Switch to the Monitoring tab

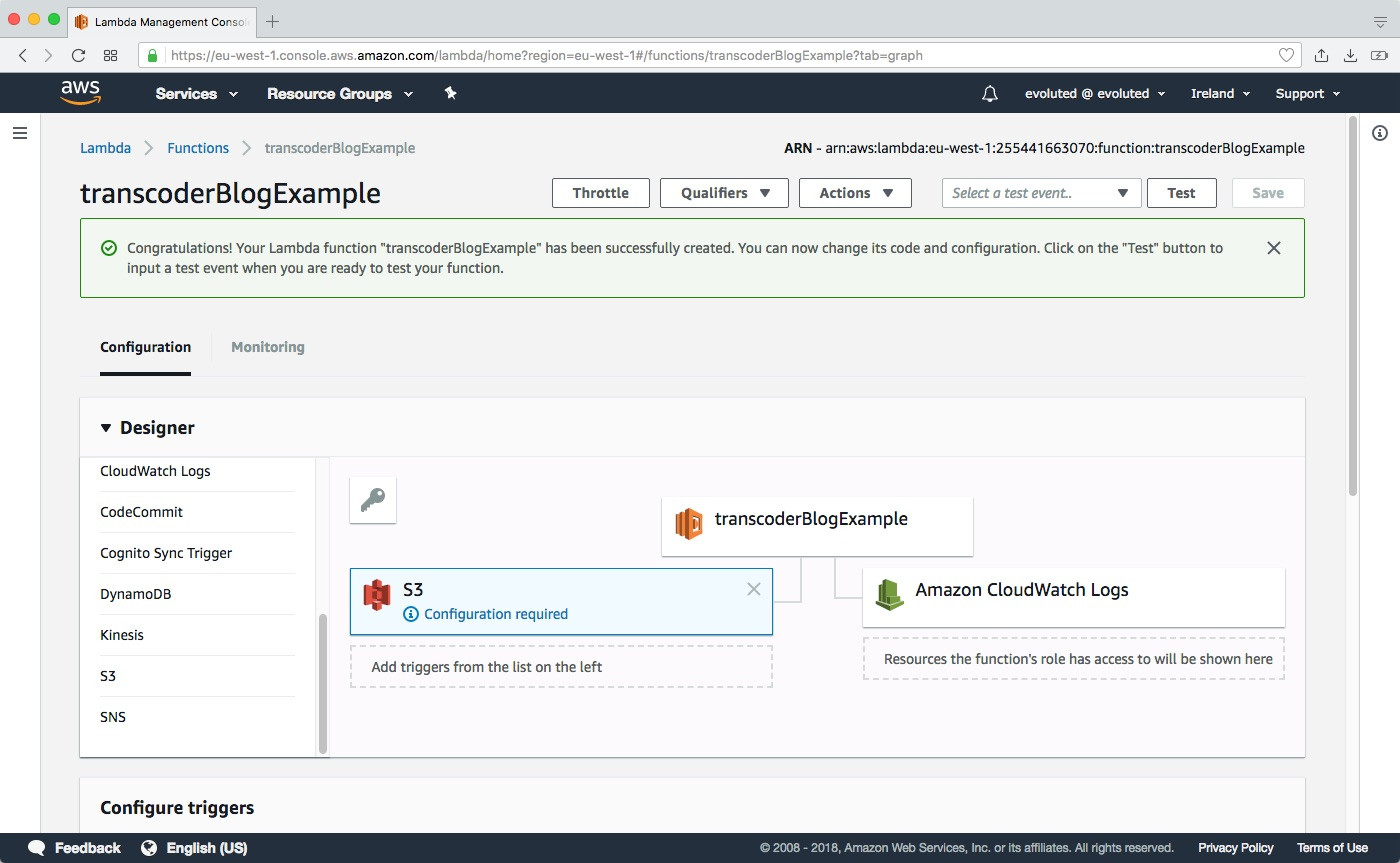point(267,347)
